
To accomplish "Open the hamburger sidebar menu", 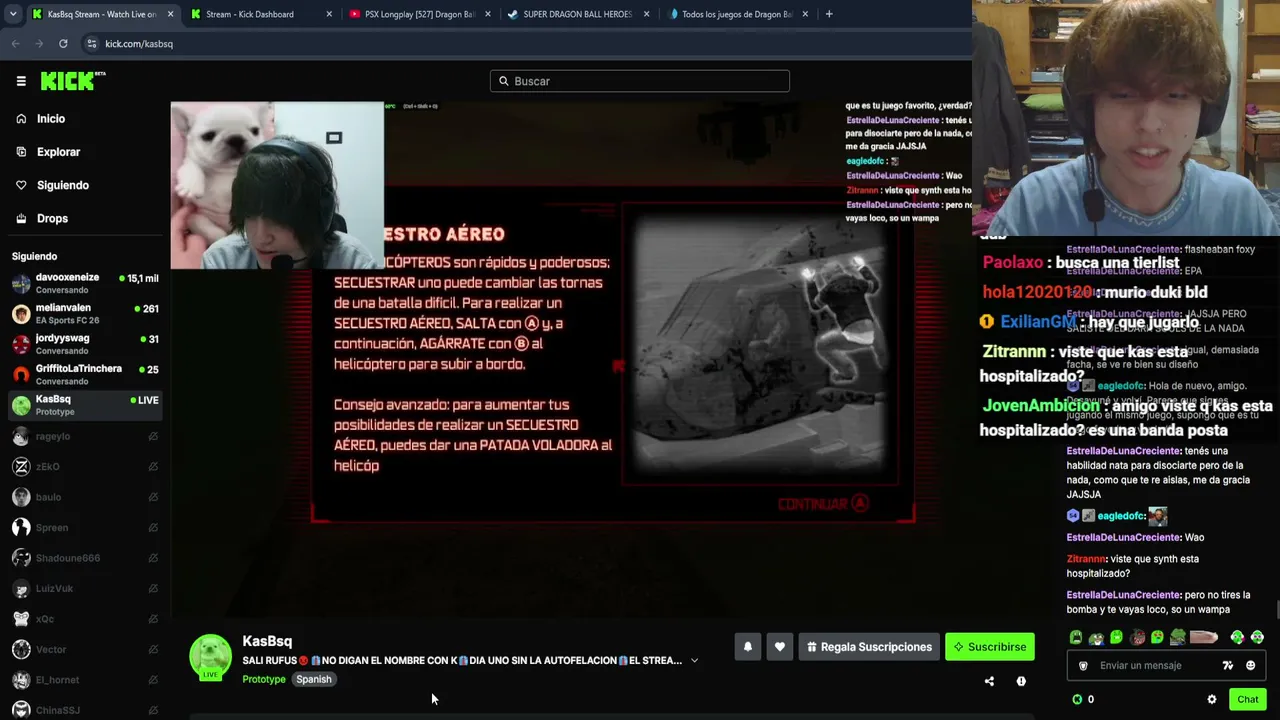I will pos(21,81).
